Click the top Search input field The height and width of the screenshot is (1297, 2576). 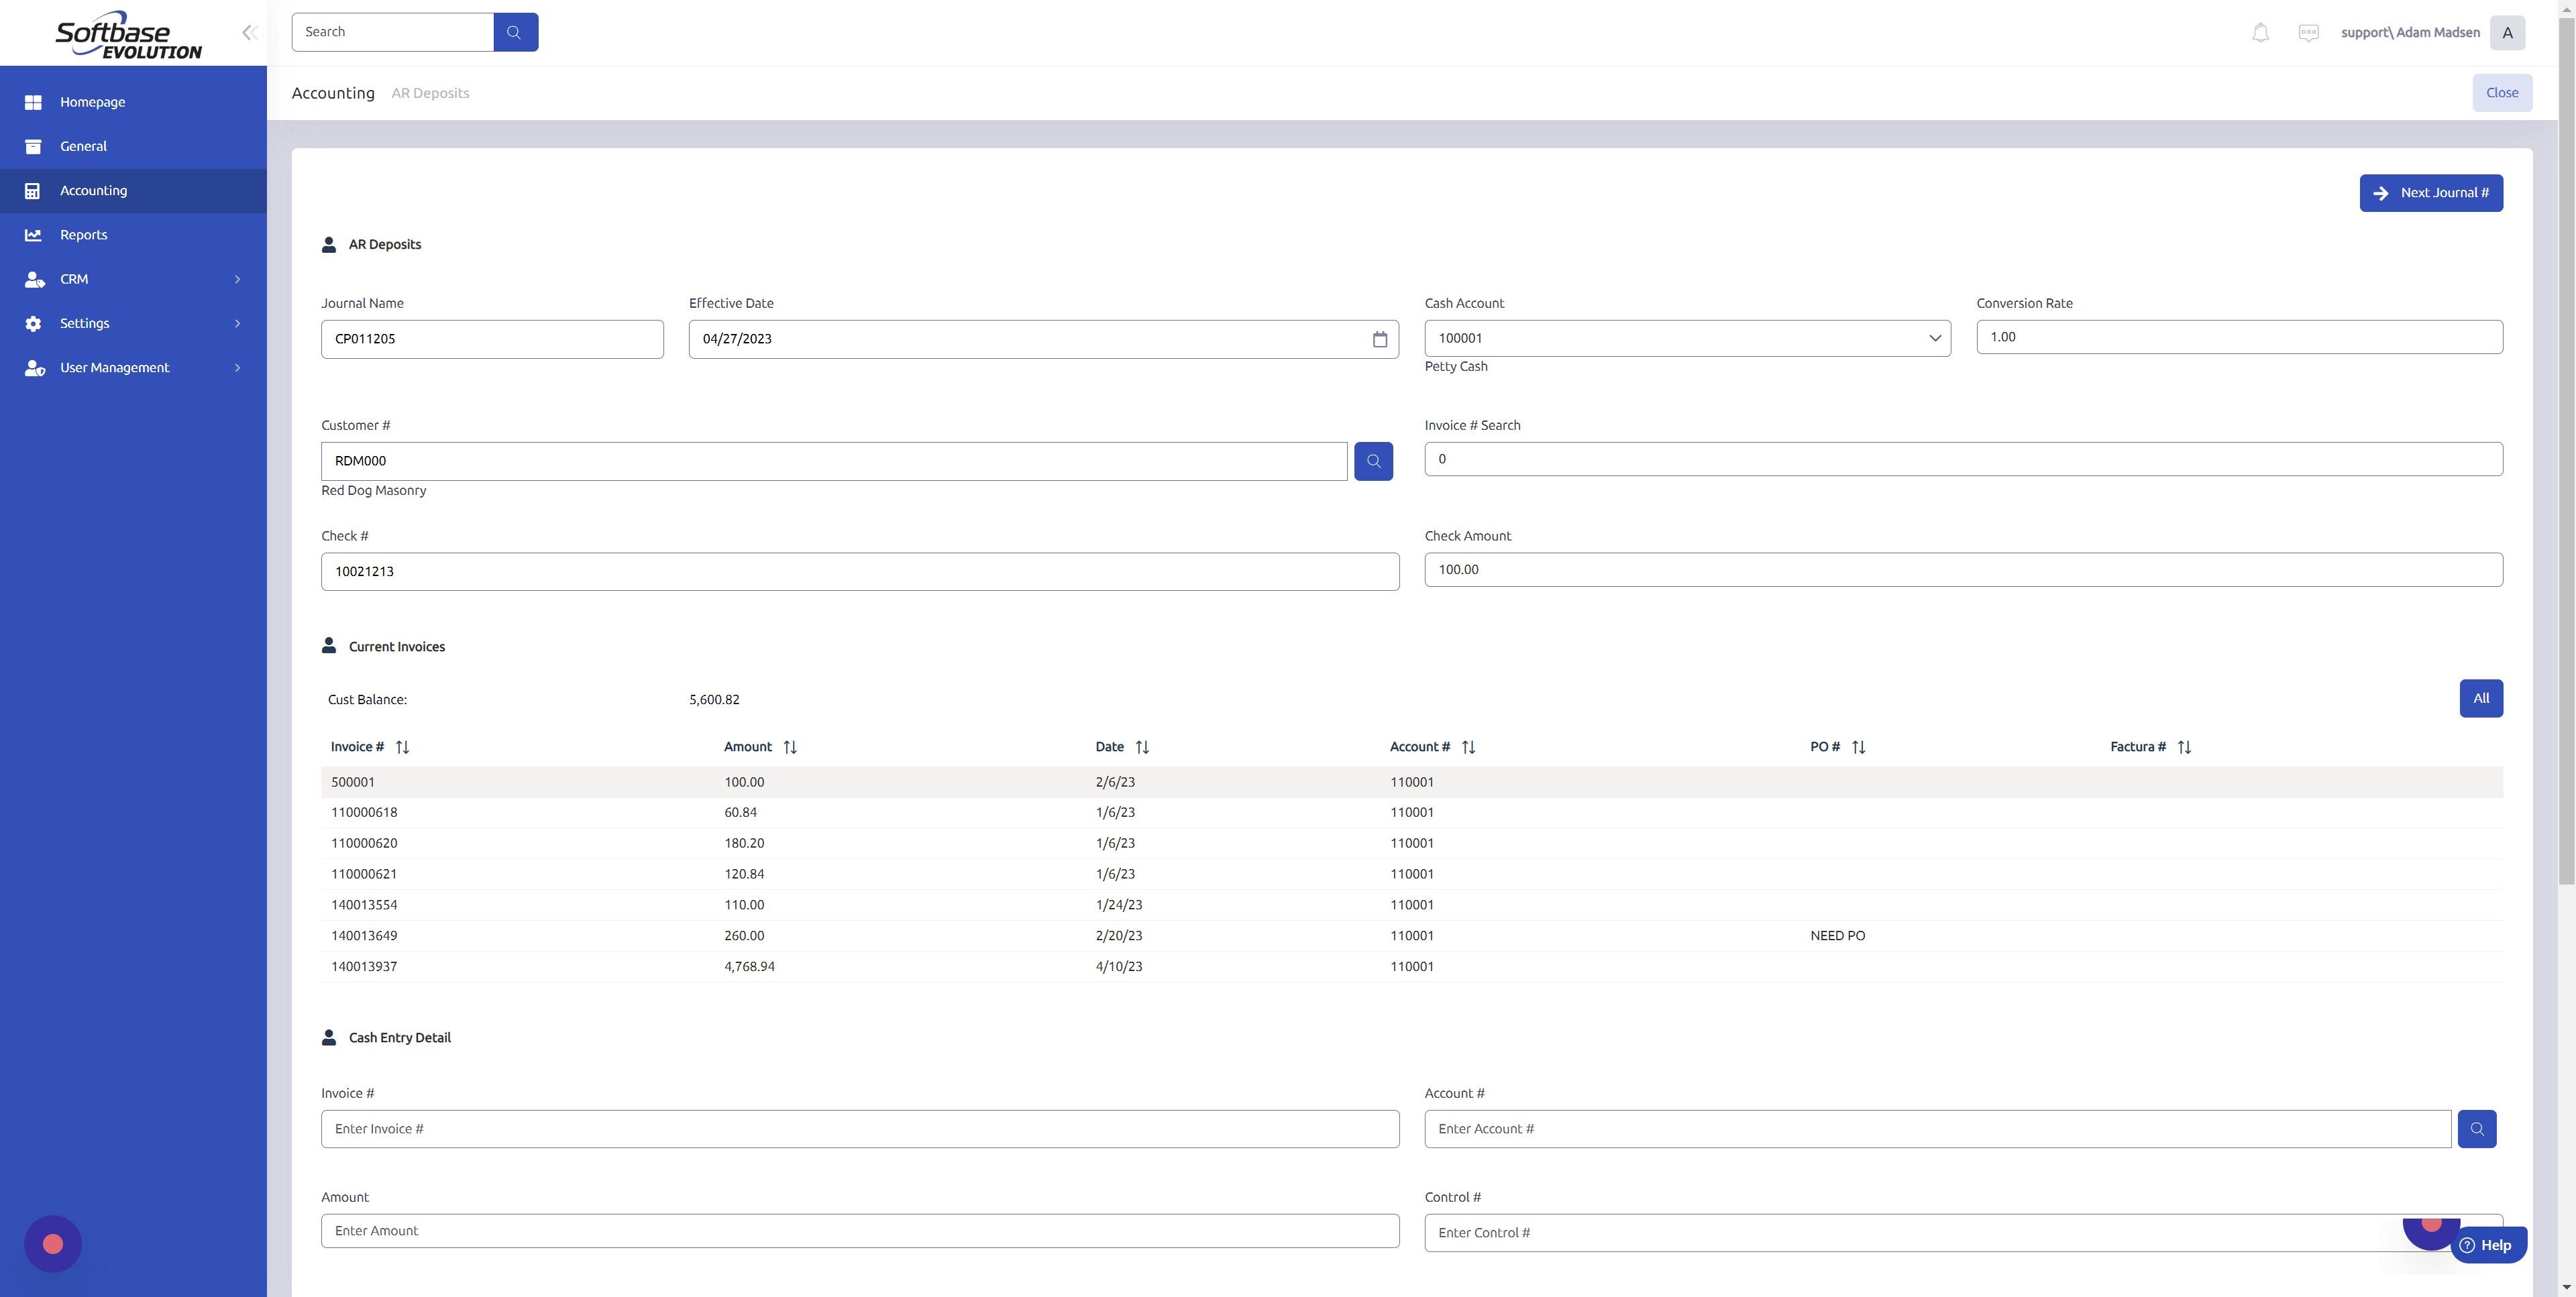393,32
